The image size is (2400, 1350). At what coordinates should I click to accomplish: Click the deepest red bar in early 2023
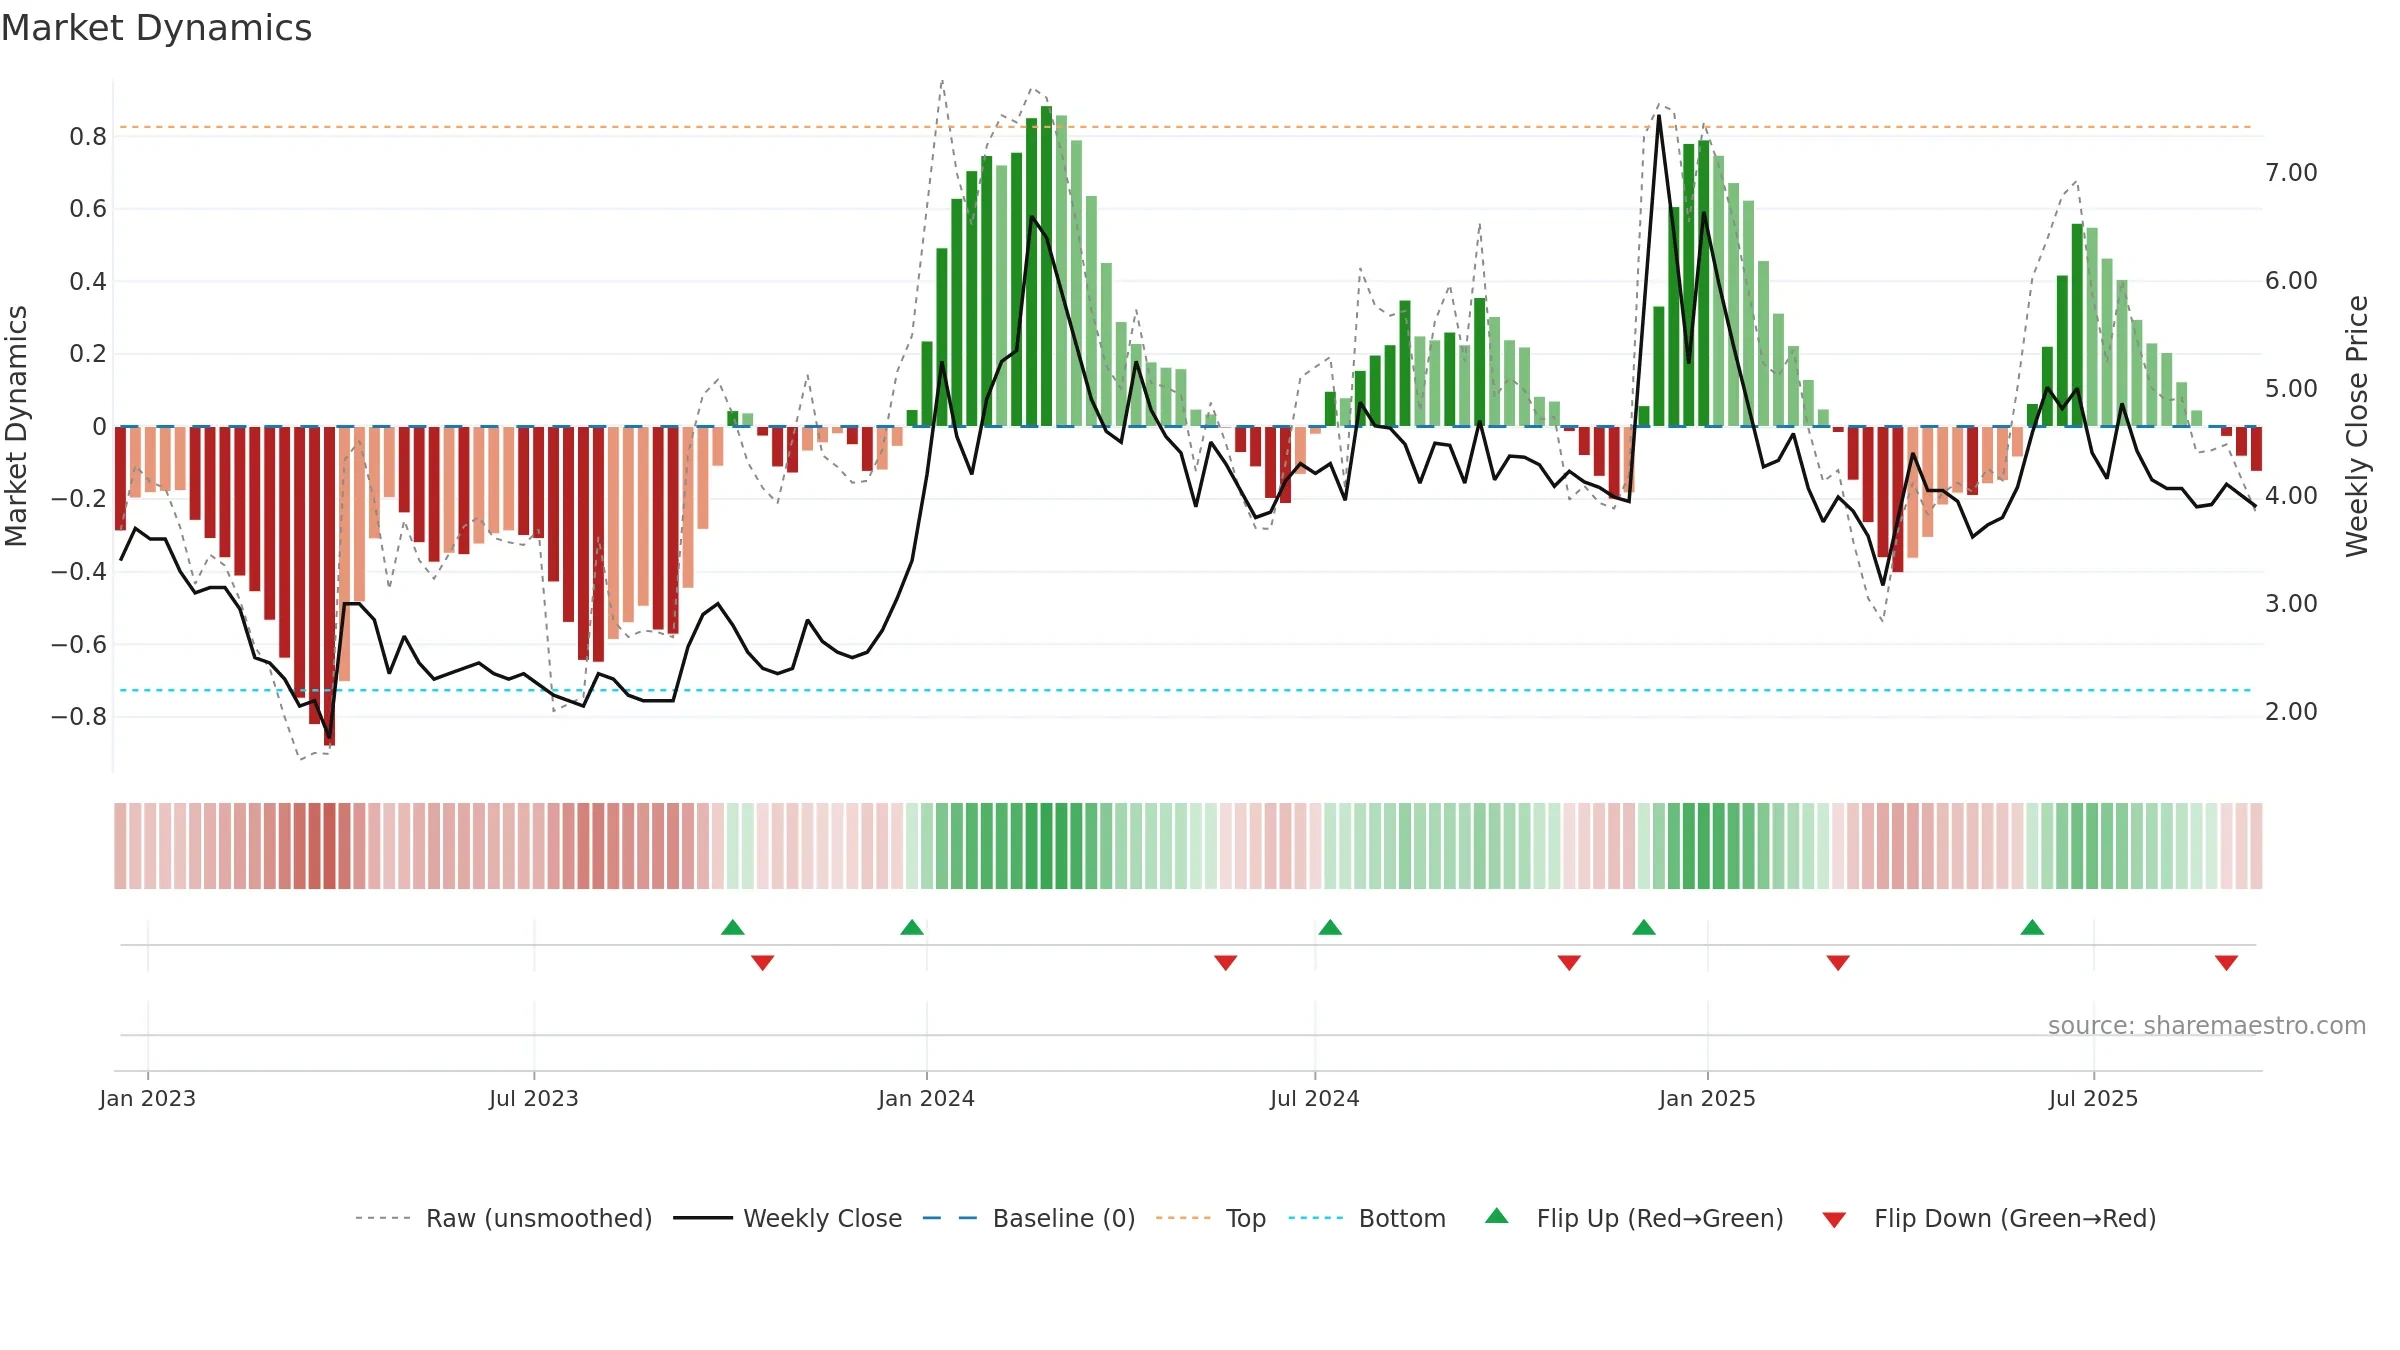pos(330,586)
